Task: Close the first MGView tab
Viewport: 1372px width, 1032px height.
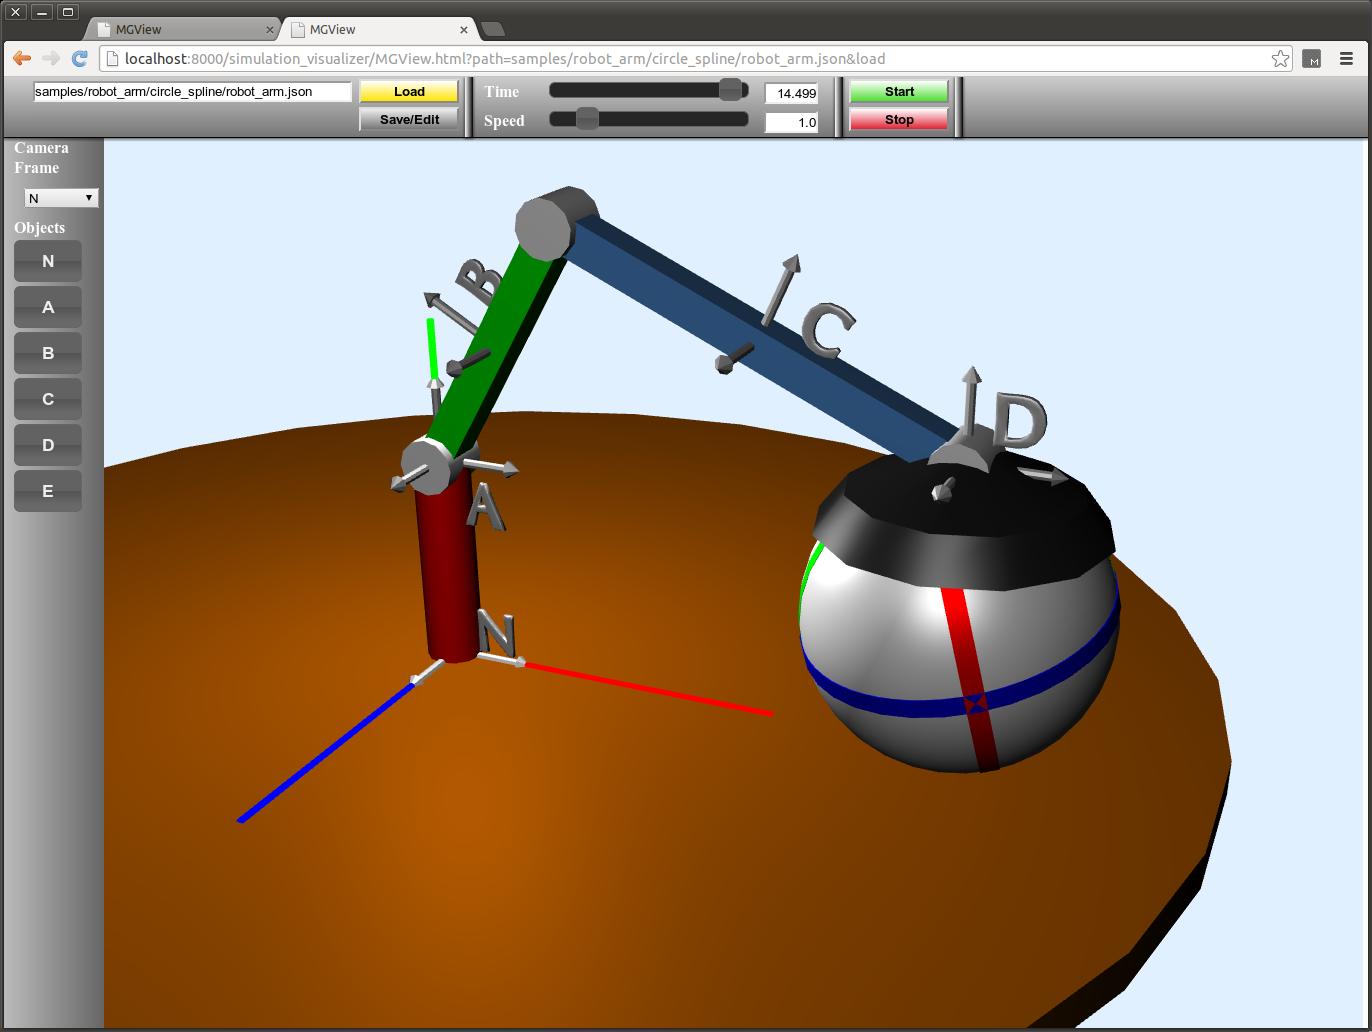Action: [x=269, y=30]
